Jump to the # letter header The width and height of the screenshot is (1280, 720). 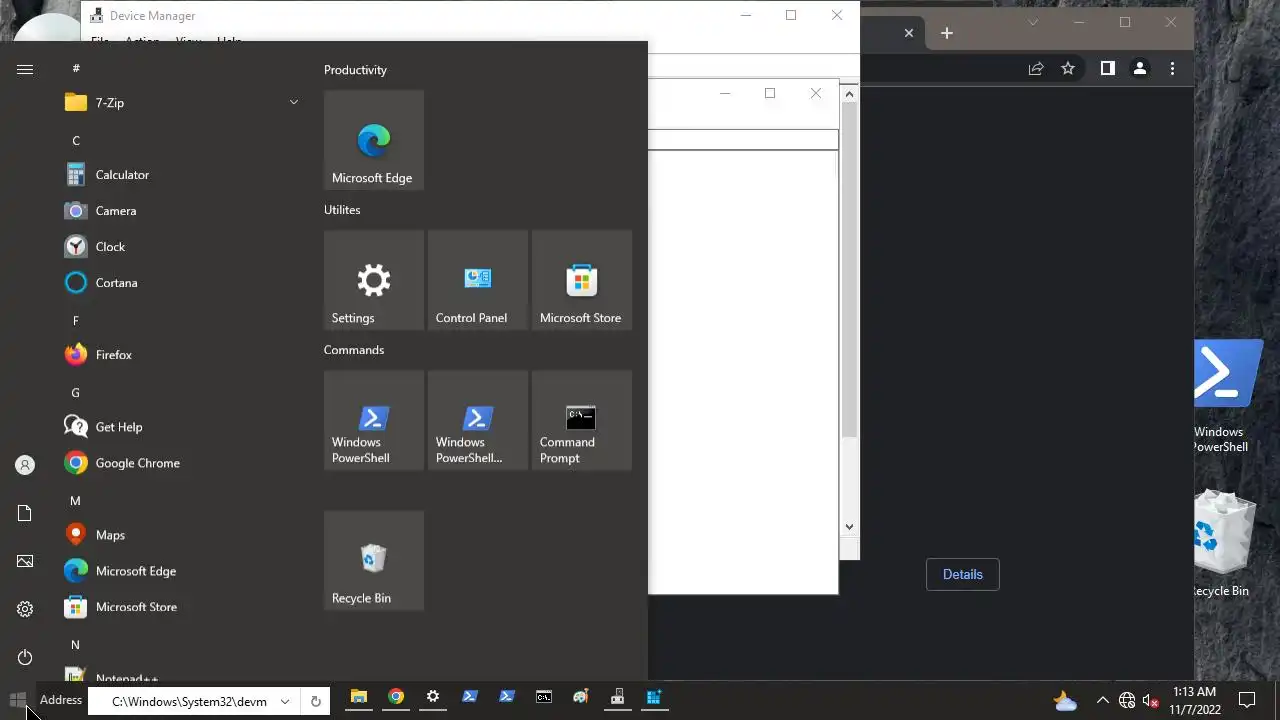(76, 68)
